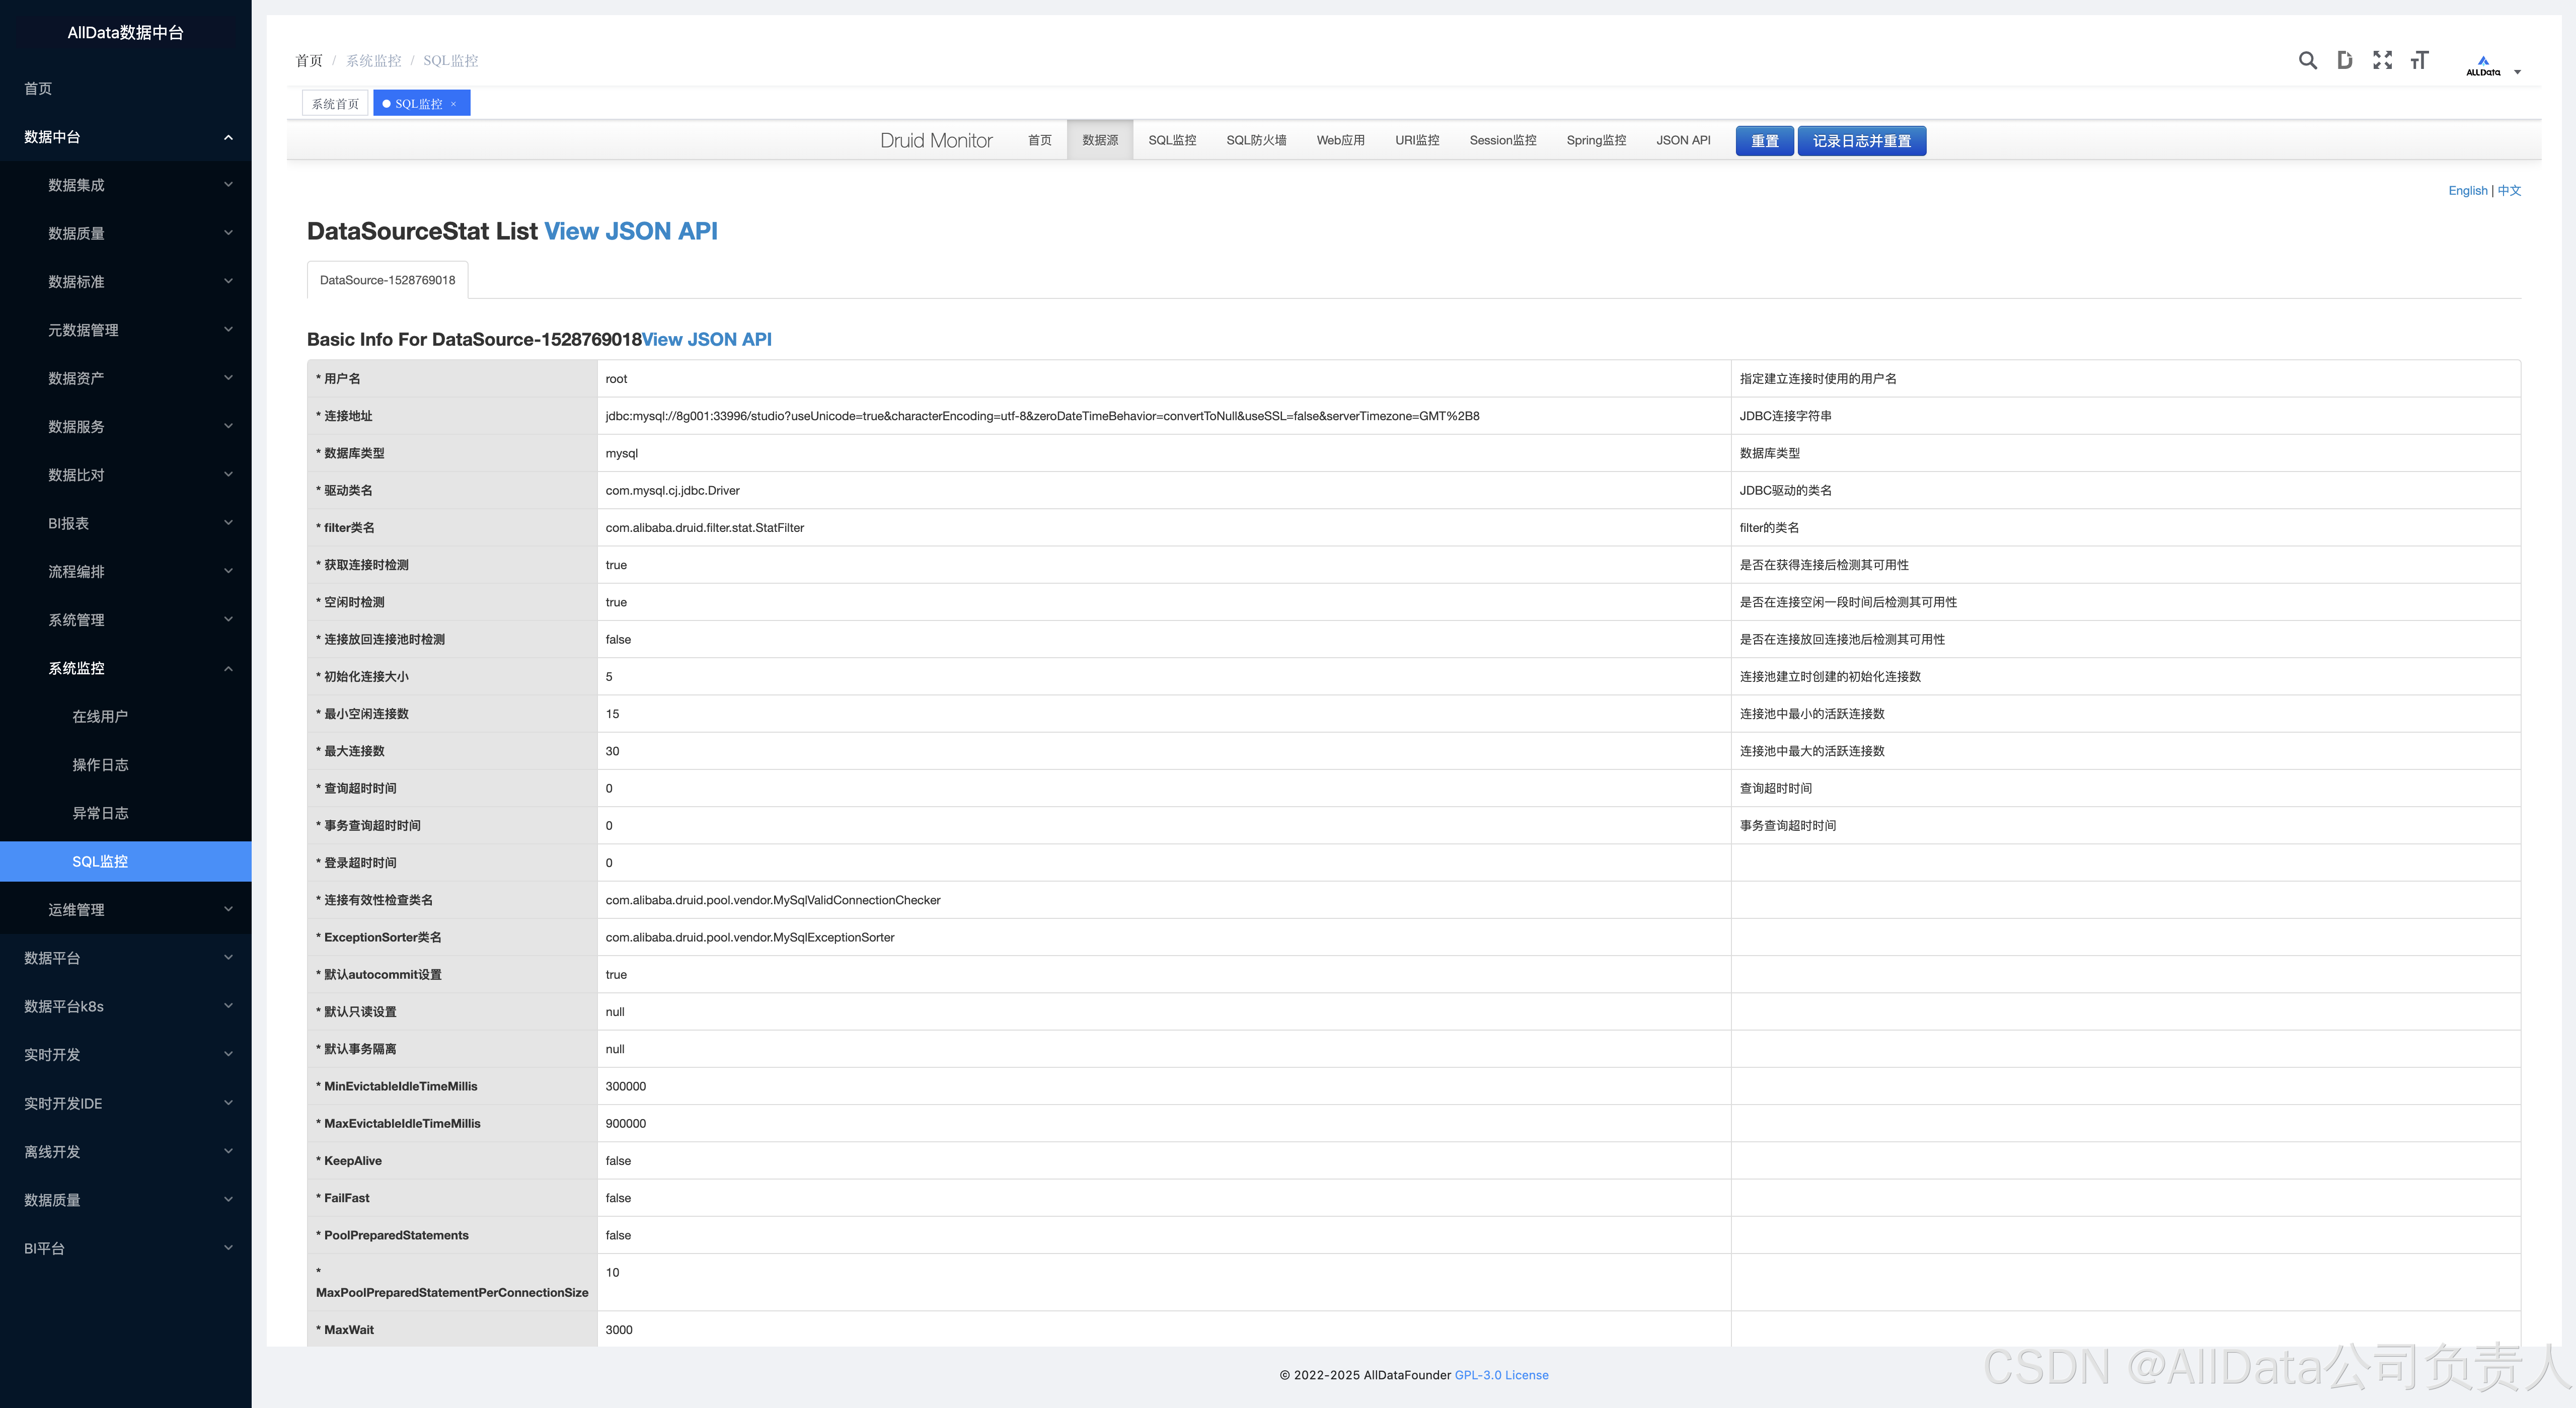Open the font size icon
The image size is (2576, 1408).
pyautogui.click(x=2419, y=60)
